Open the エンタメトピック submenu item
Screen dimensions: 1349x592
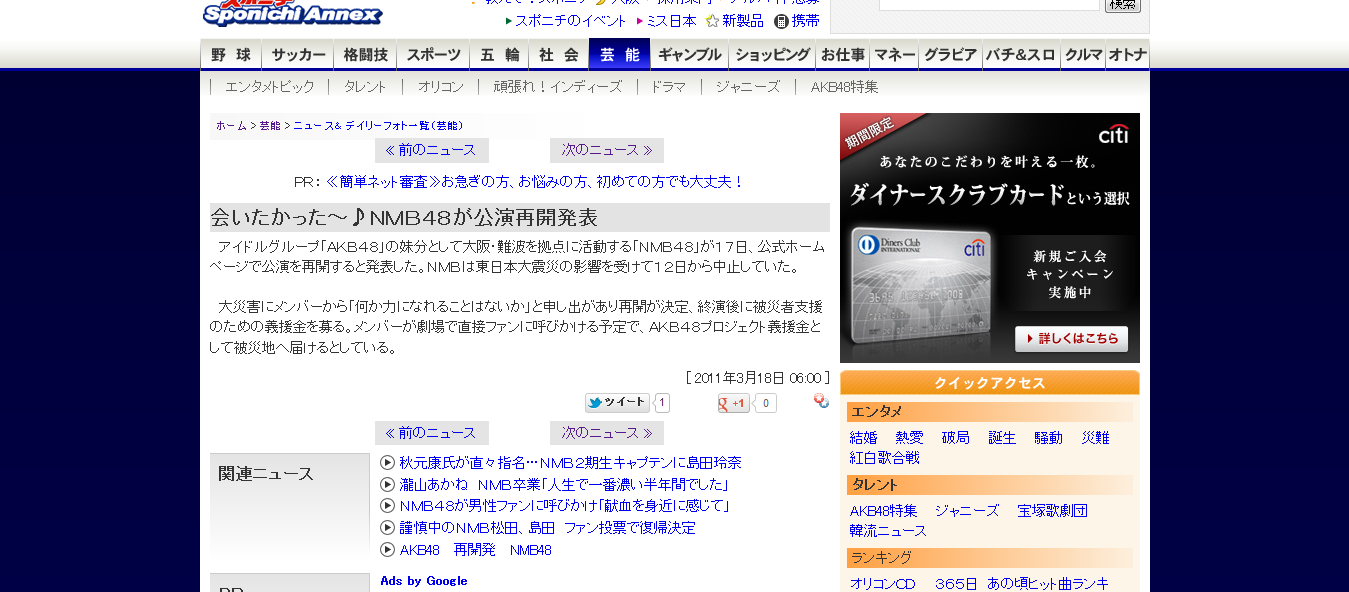pos(269,87)
